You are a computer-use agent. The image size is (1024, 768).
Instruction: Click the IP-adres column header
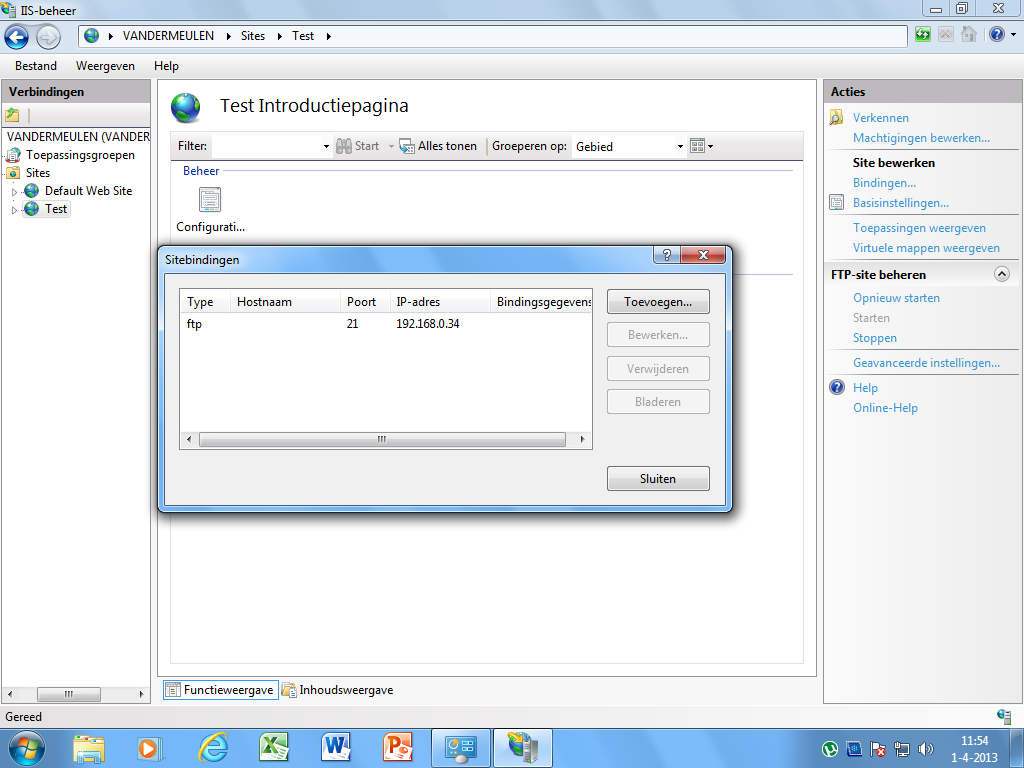[440, 302]
